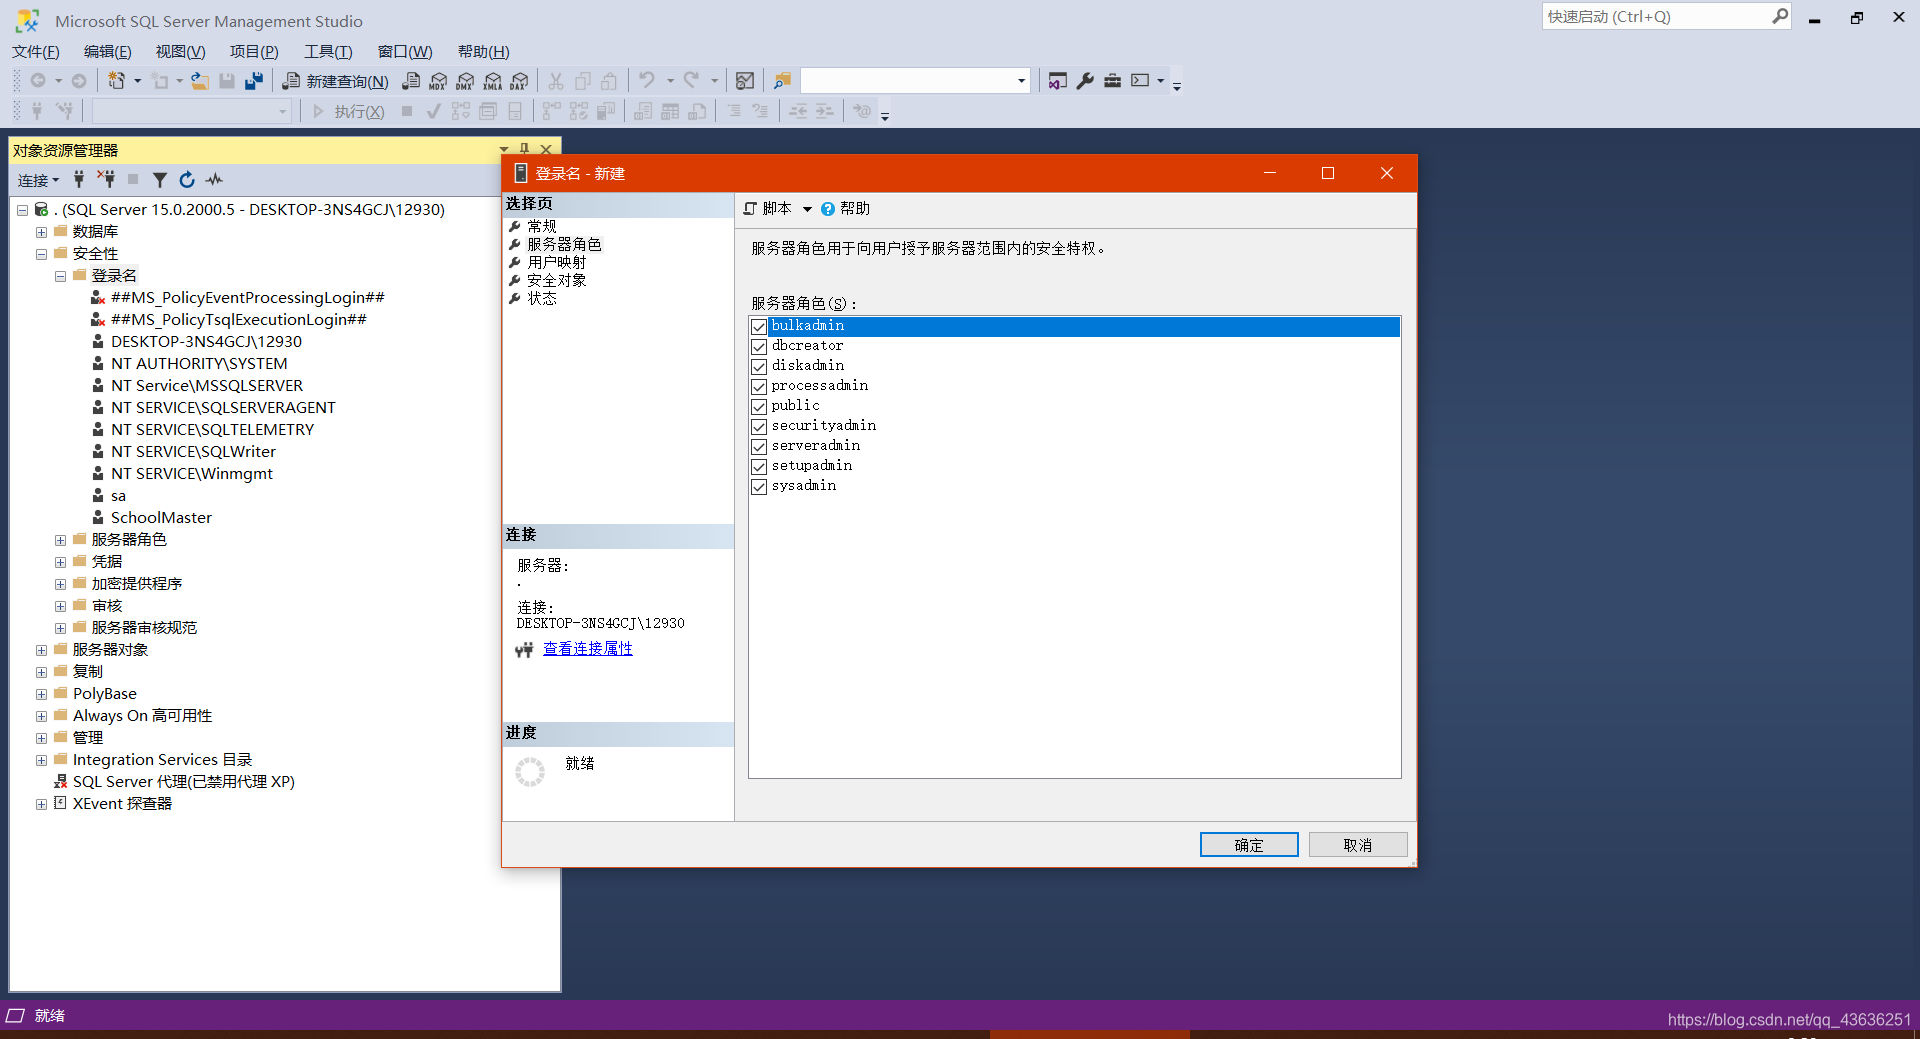1920x1039 pixels.
Task: Collapse the 登录名 logins node
Action: pos(60,276)
